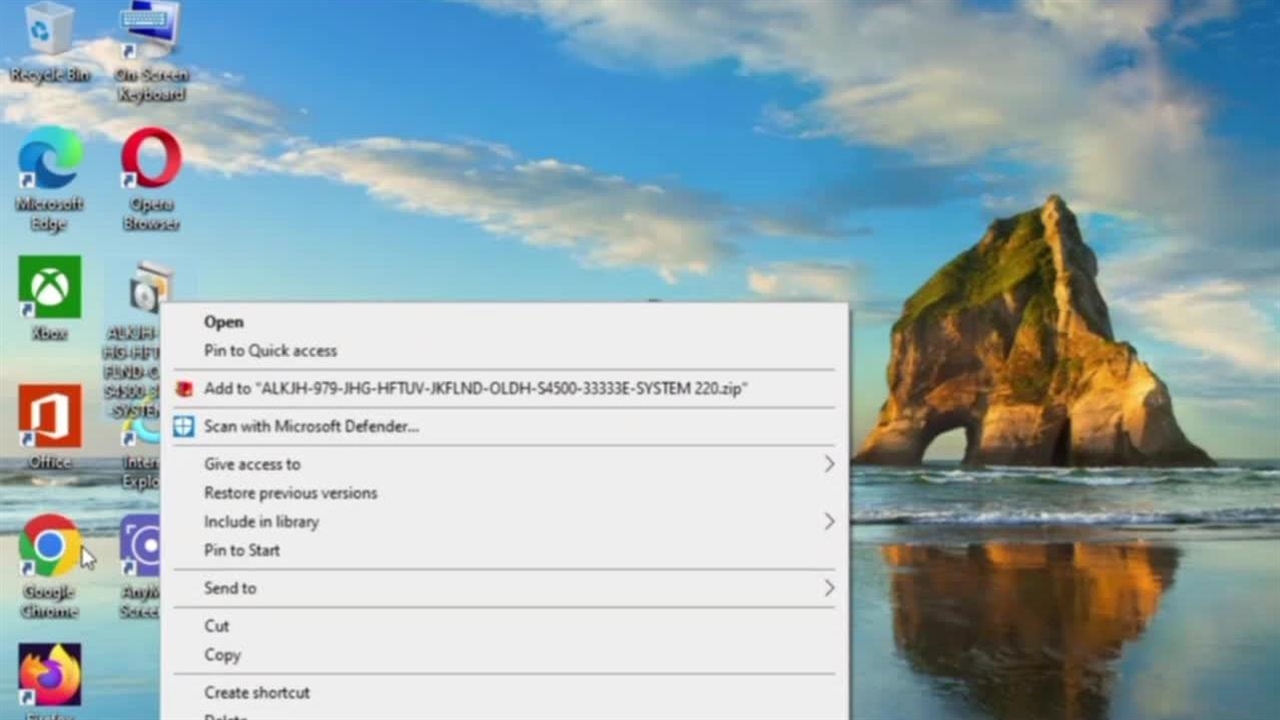Expand the Include in library submenu arrow
Viewport: 1280px width, 720px height.
[x=828, y=522]
